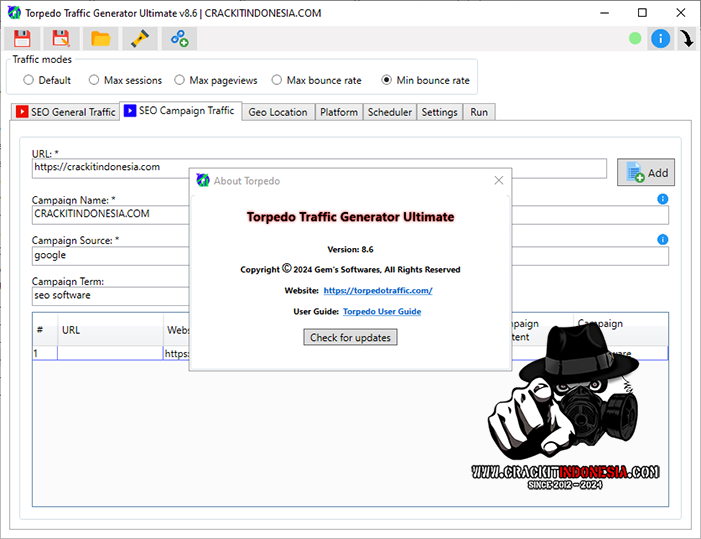
Task: Click the black curved arrow icon
Action: click(687, 39)
